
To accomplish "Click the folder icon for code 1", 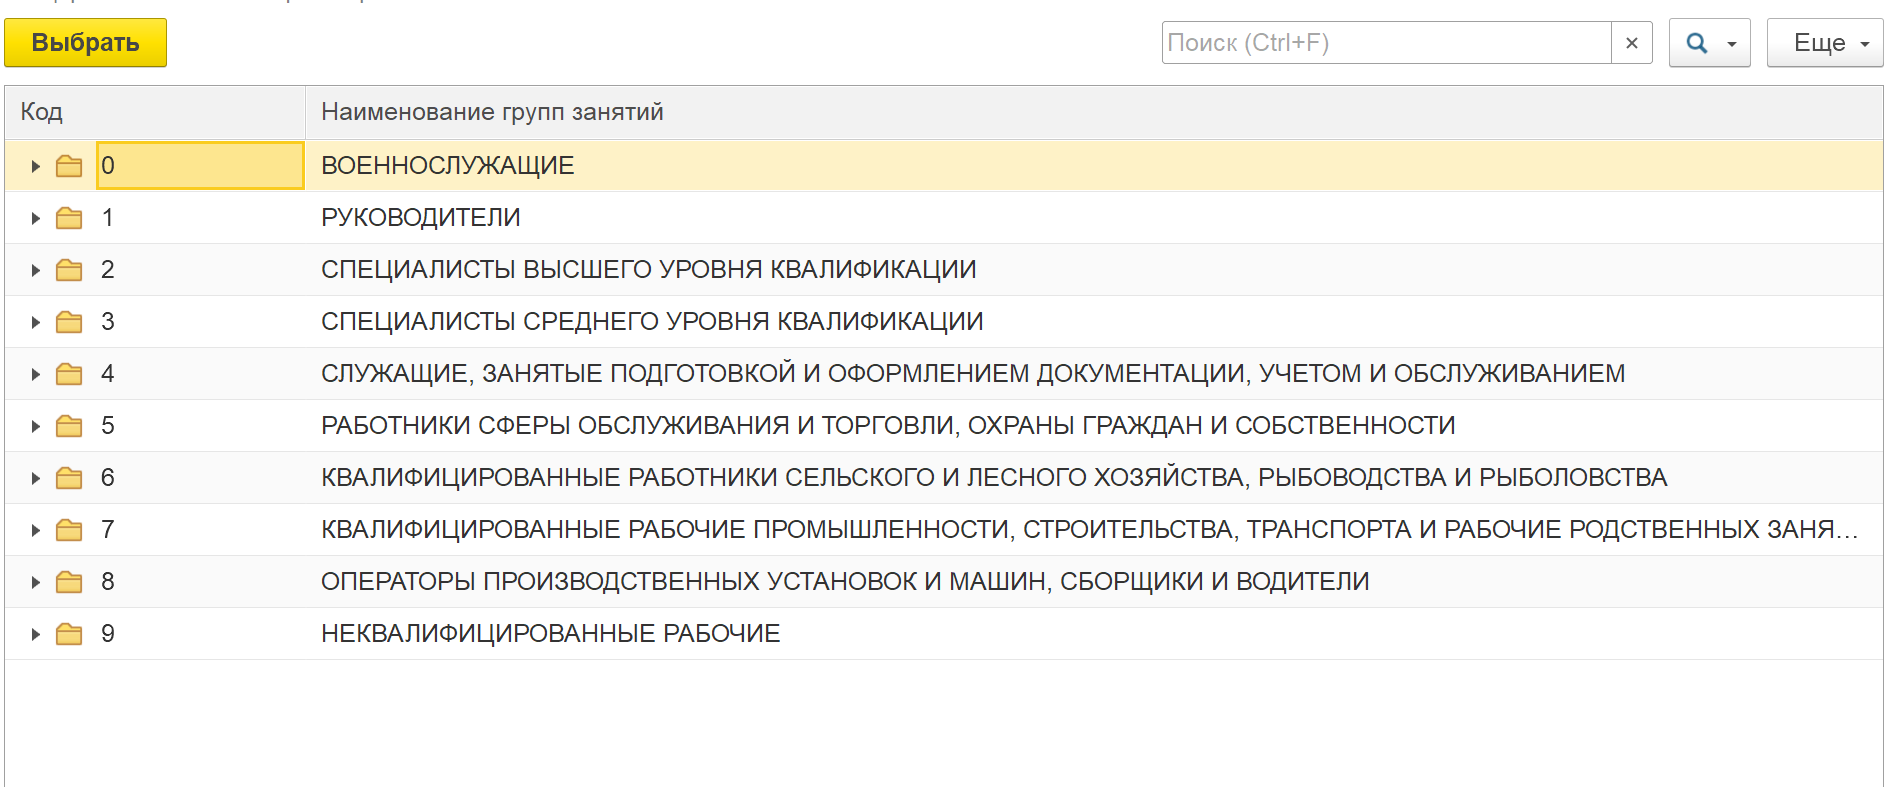I will coord(69,218).
